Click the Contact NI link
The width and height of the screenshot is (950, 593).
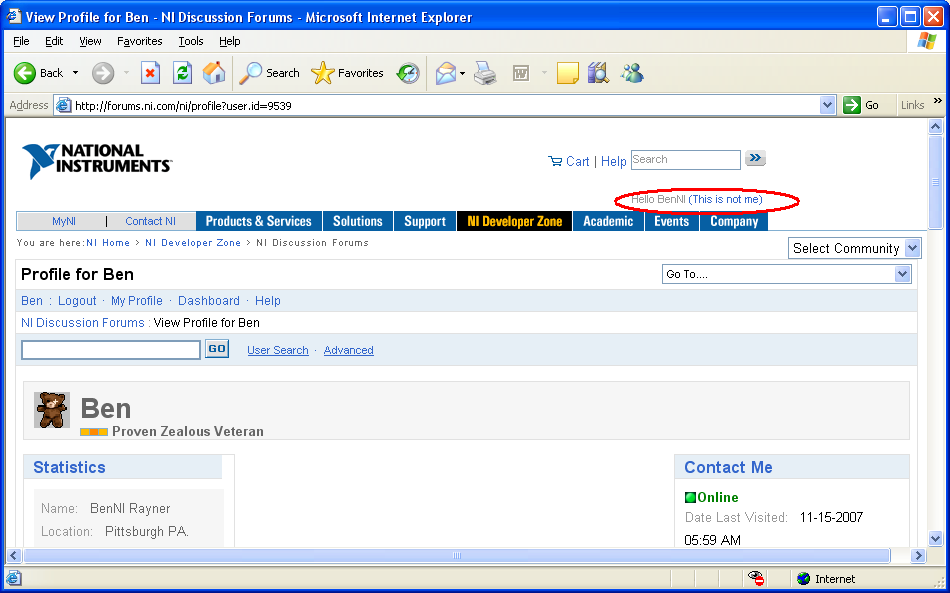pos(150,221)
